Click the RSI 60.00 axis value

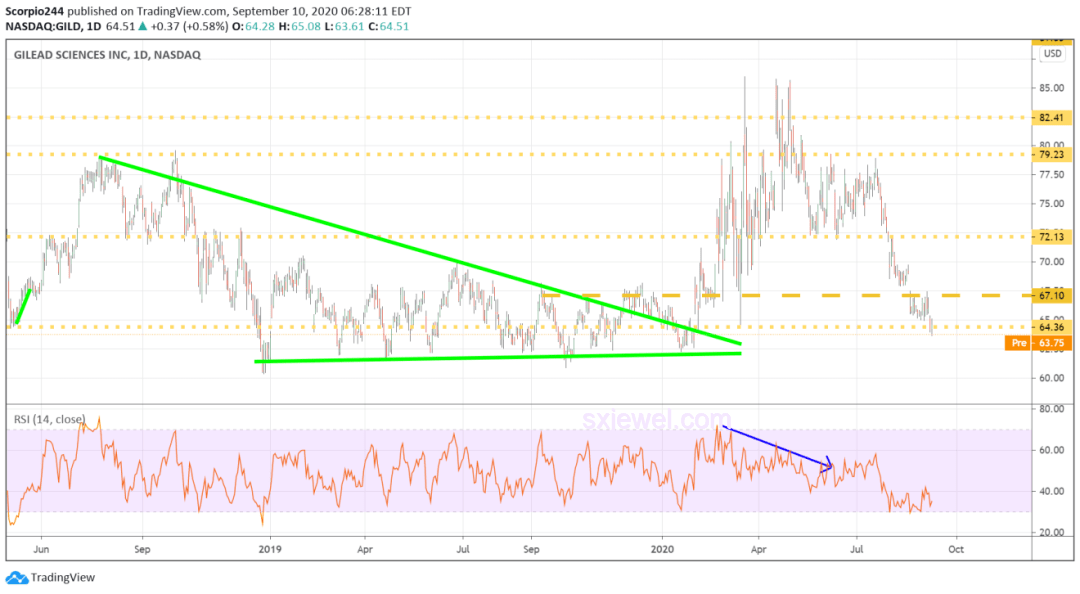pyautogui.click(x=1051, y=450)
